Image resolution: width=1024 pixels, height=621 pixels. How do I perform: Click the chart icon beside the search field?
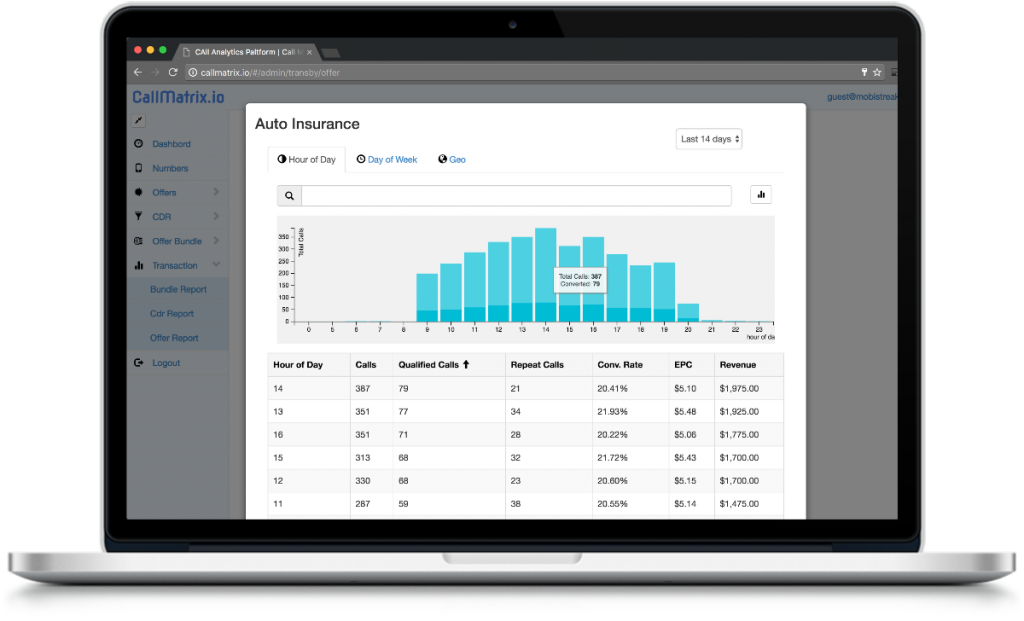pos(761,194)
